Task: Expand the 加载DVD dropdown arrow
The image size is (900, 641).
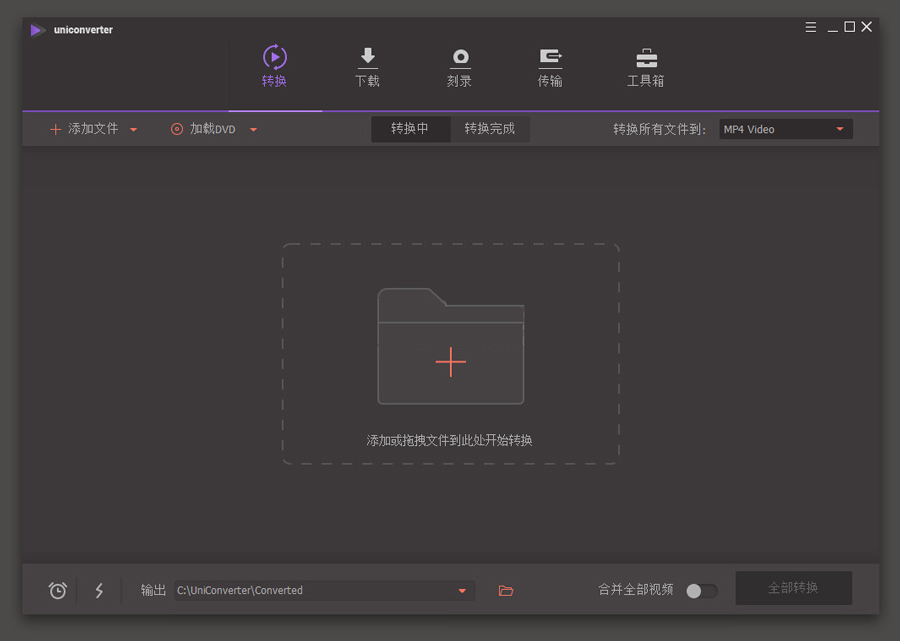Action: point(254,129)
